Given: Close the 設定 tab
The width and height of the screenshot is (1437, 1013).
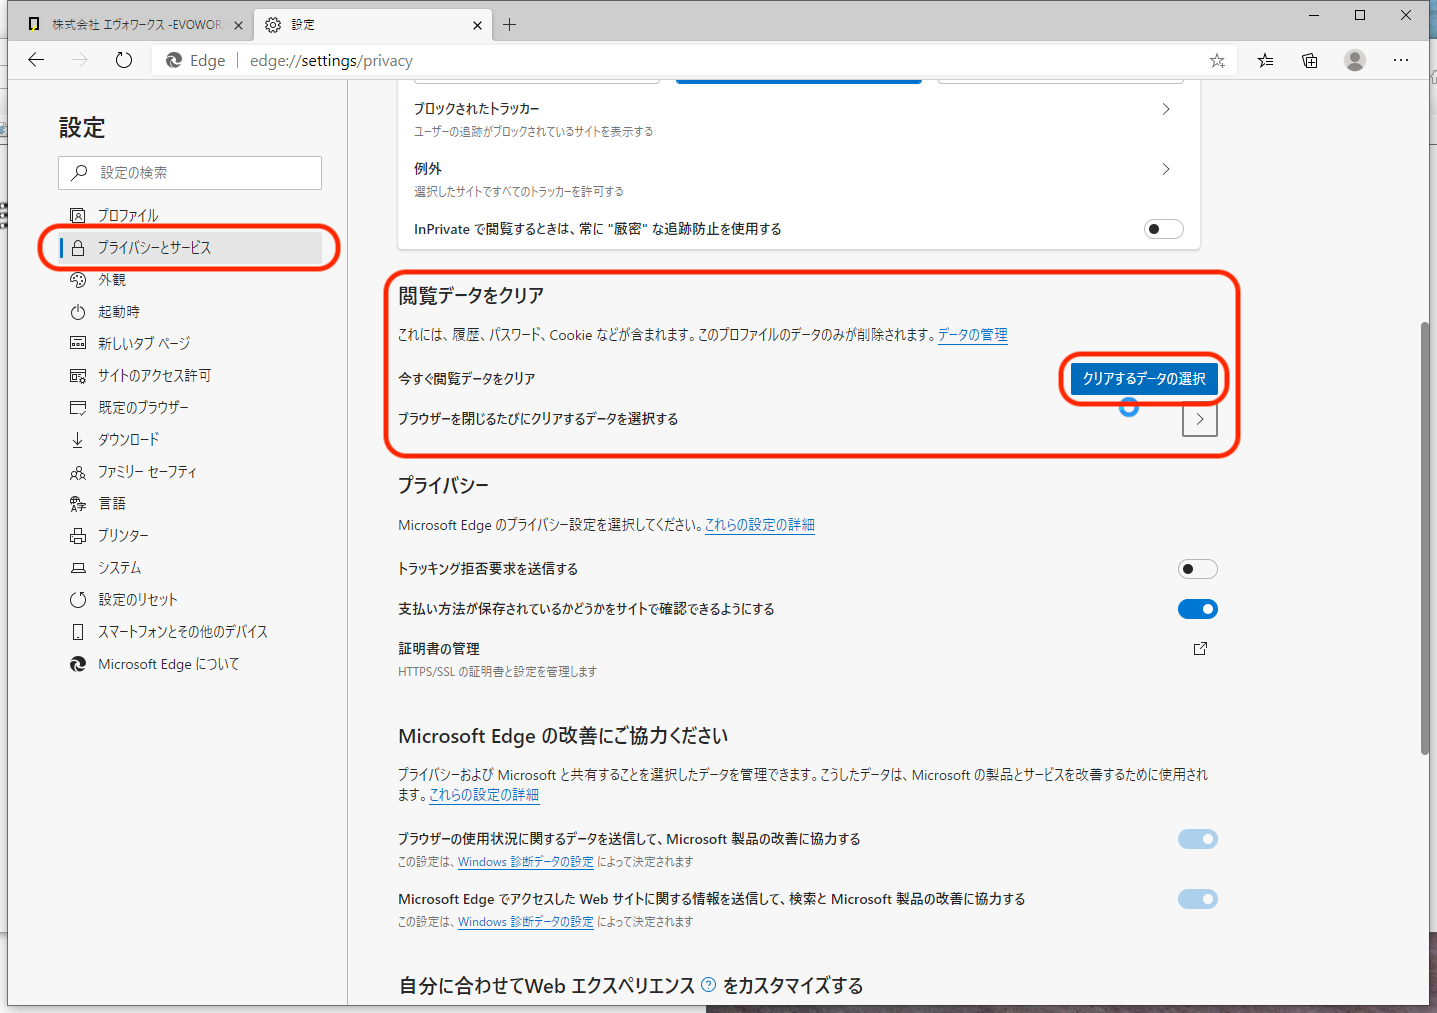Looking at the screenshot, I should click(x=477, y=25).
